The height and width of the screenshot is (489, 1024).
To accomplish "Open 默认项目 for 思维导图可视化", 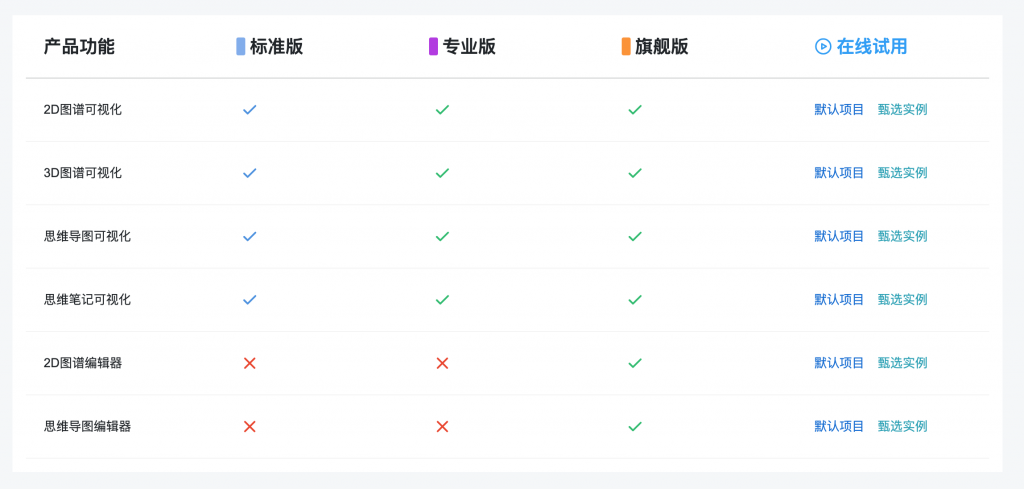I will pos(839,236).
